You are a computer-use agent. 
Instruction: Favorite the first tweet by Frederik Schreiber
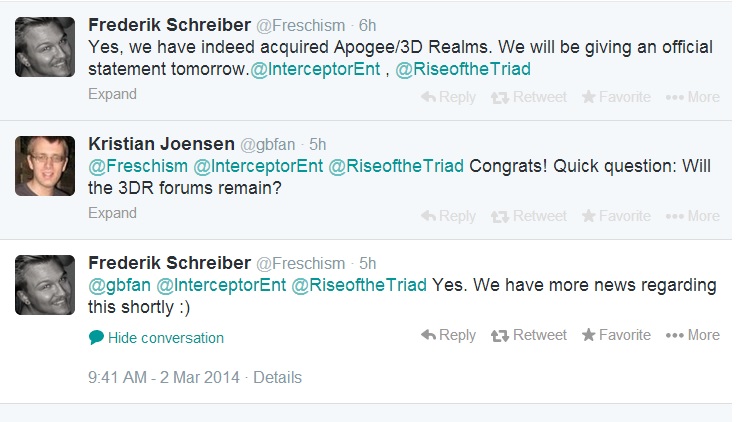[x=616, y=97]
